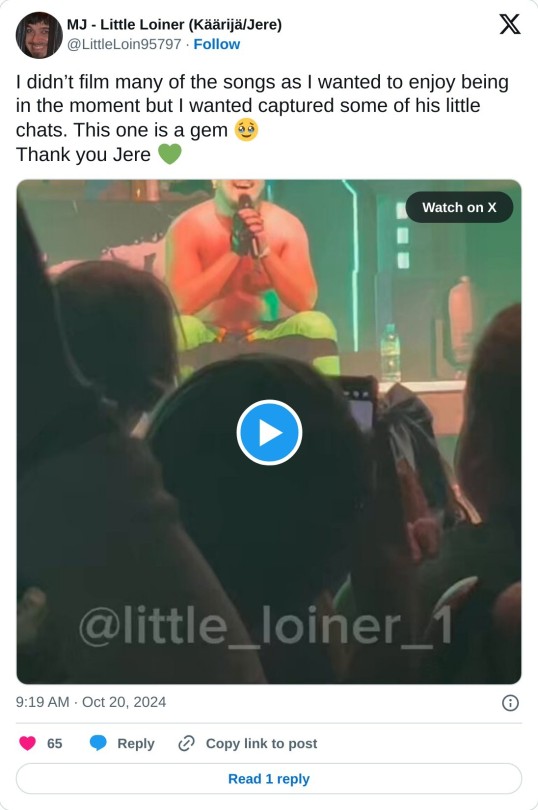Click the green heart emoji in tweet

click(x=170, y=154)
